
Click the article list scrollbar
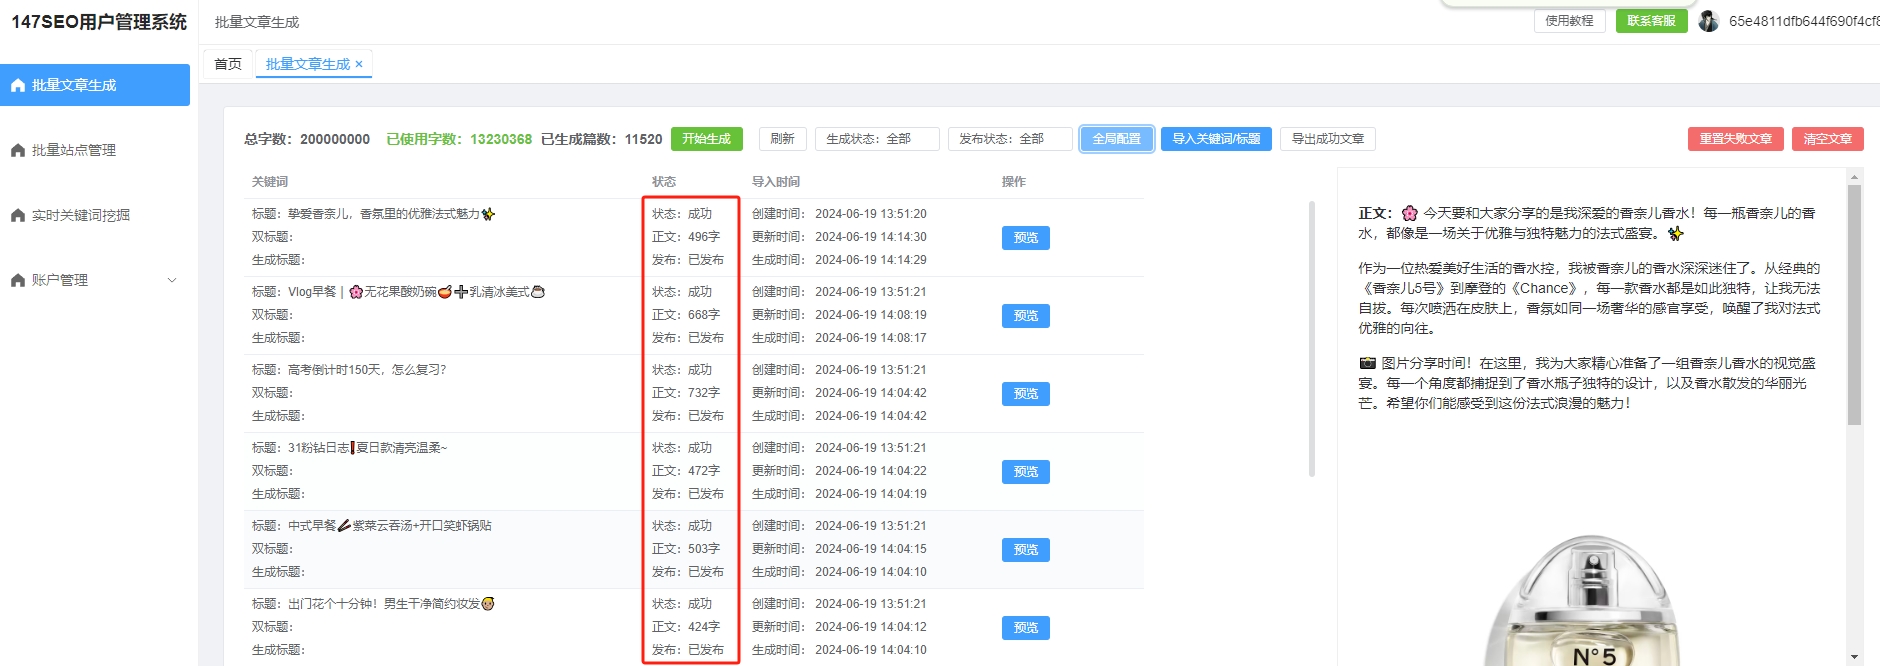point(1312,339)
